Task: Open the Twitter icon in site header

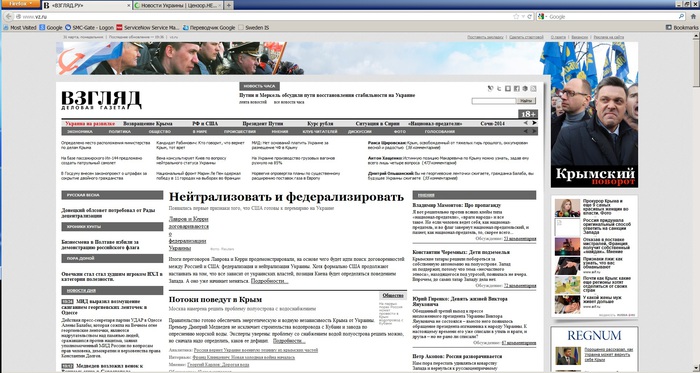Action: [x=499, y=89]
